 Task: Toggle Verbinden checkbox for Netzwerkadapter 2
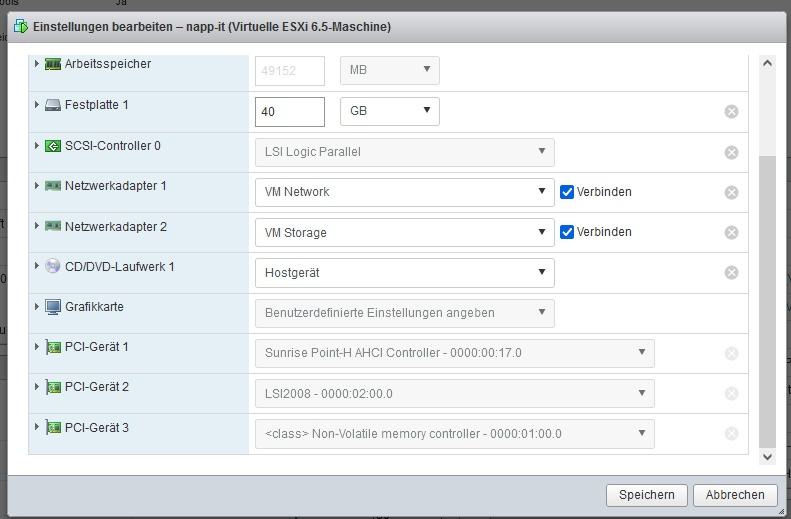567,232
